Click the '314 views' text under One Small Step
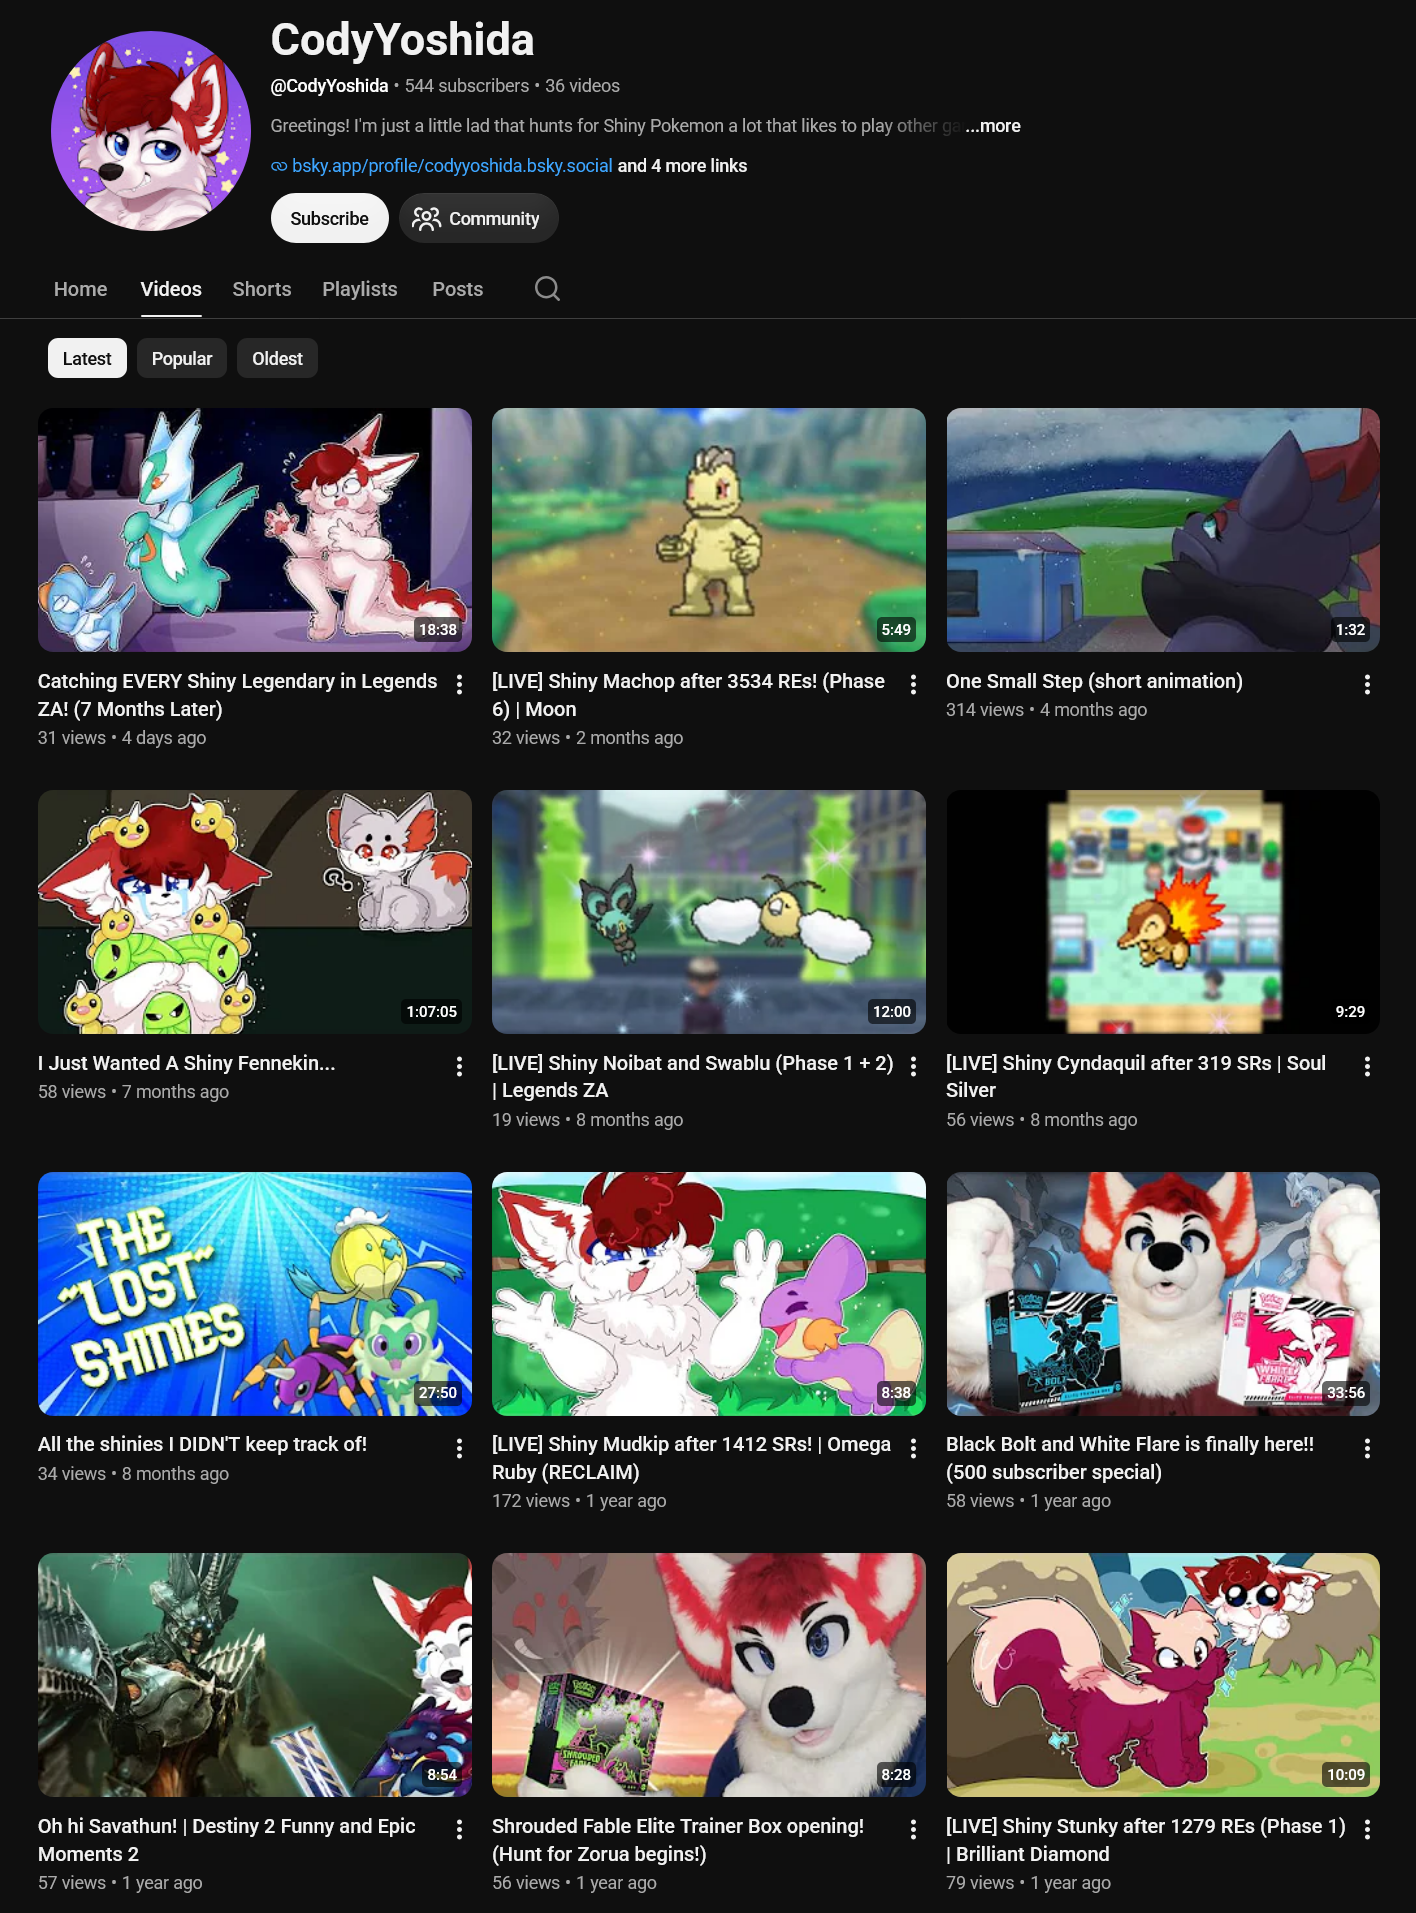Viewport: 1416px width, 1913px height. (985, 710)
